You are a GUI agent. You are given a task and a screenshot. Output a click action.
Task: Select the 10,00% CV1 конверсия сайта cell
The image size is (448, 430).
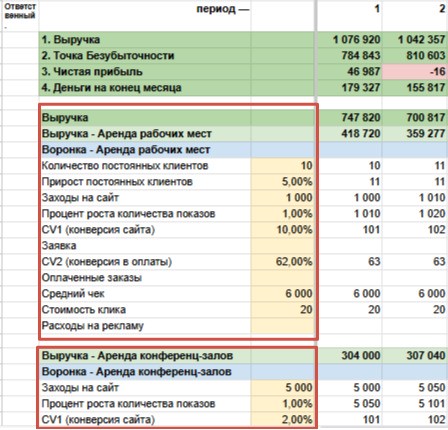[282, 230]
